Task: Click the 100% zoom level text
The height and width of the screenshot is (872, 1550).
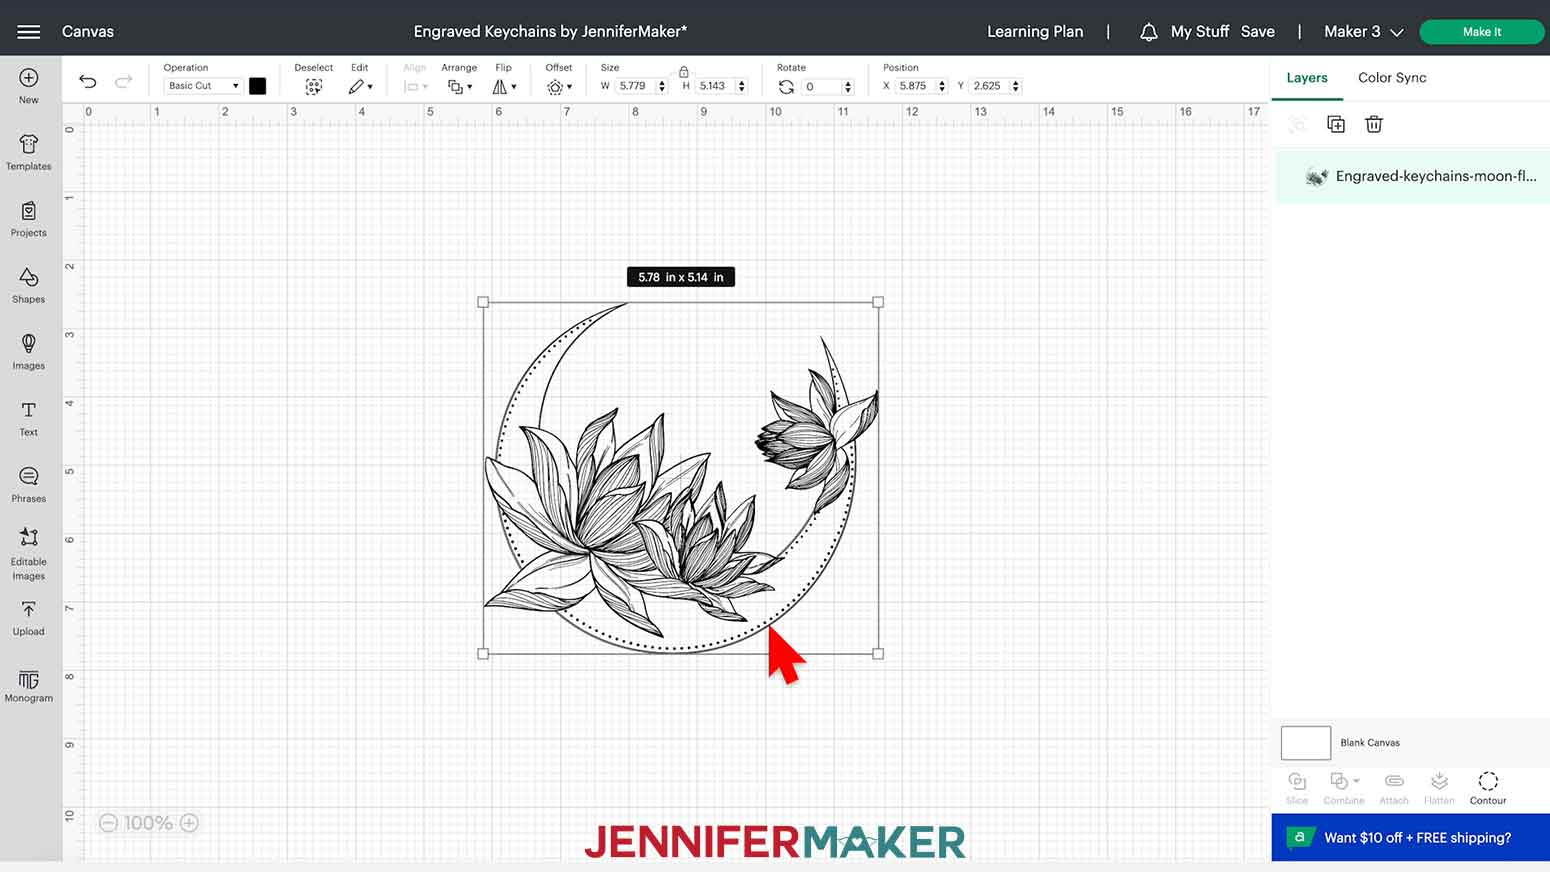Action: pos(148,823)
